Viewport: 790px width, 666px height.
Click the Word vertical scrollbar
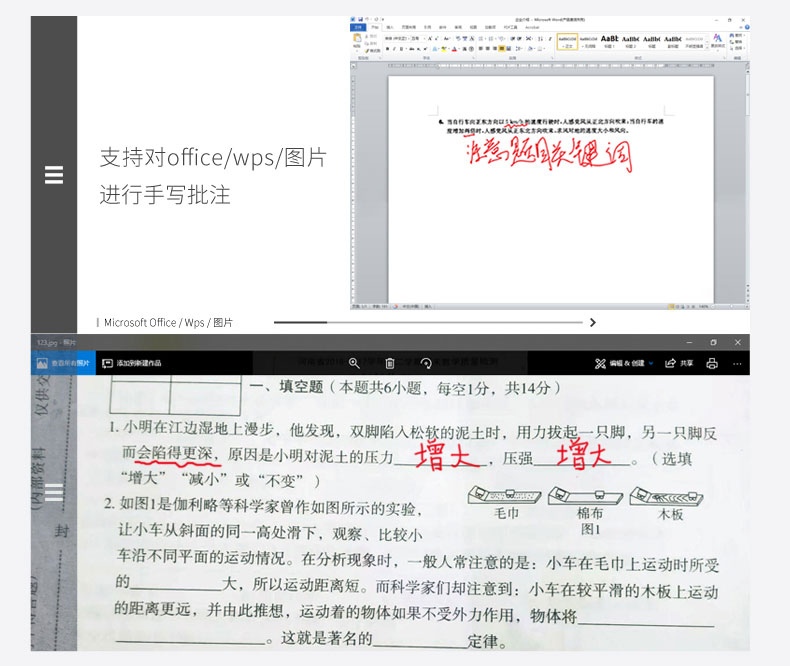click(x=747, y=181)
